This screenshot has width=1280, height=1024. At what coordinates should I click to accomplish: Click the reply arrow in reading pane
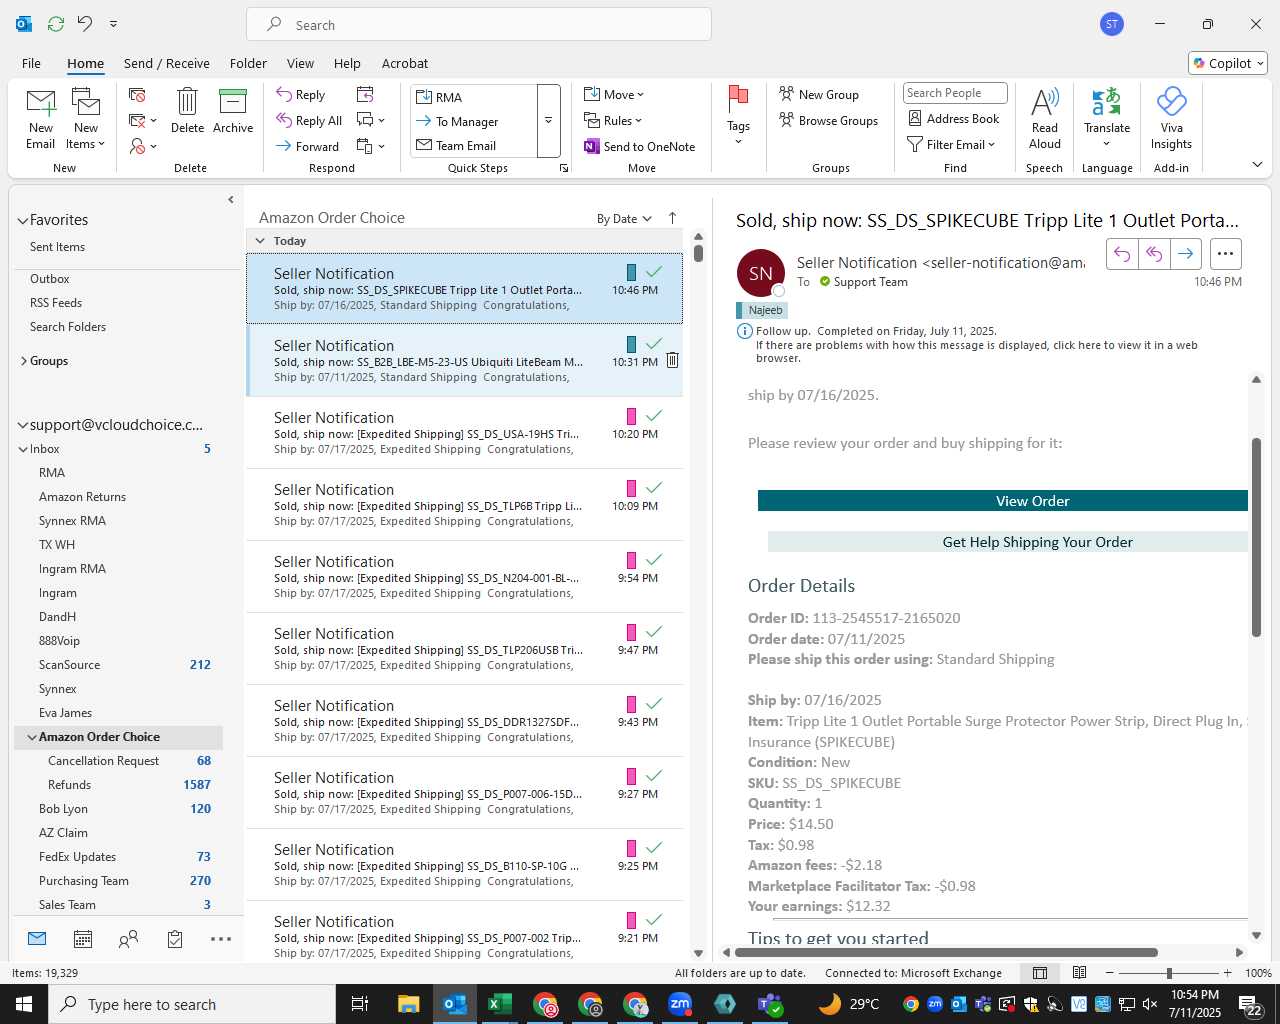[x=1122, y=254]
